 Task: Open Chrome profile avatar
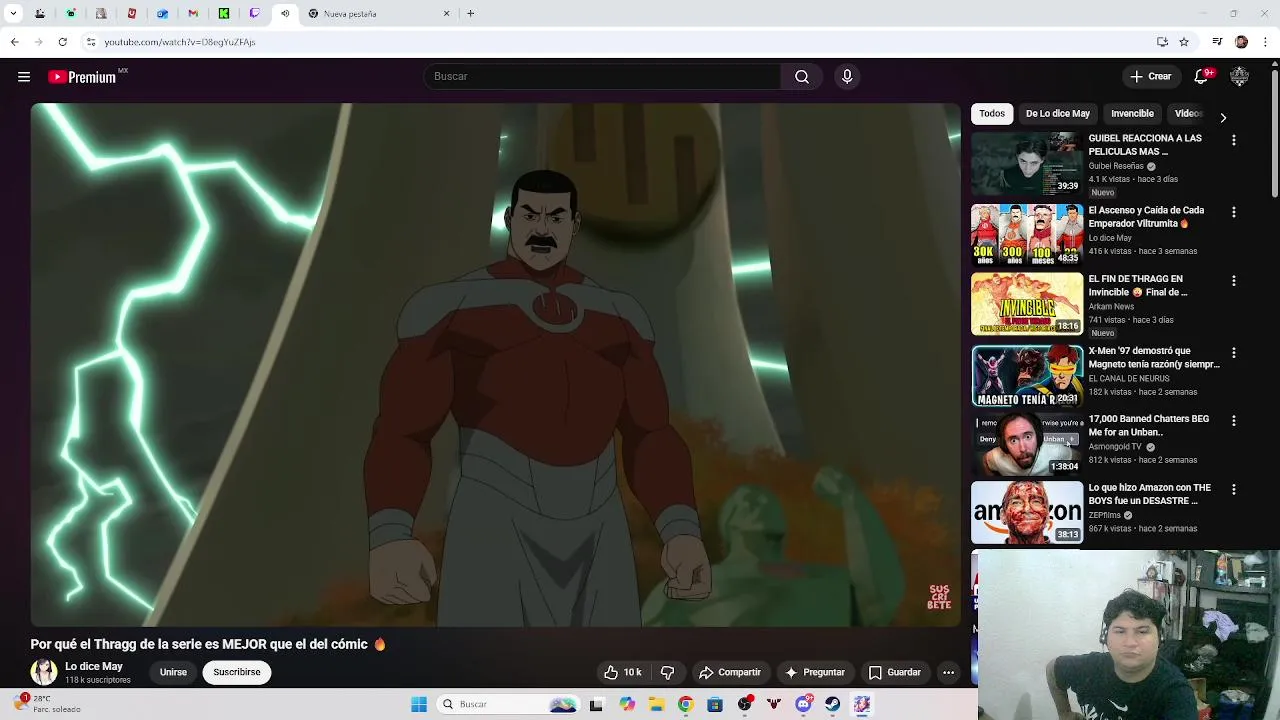pyautogui.click(x=1241, y=42)
